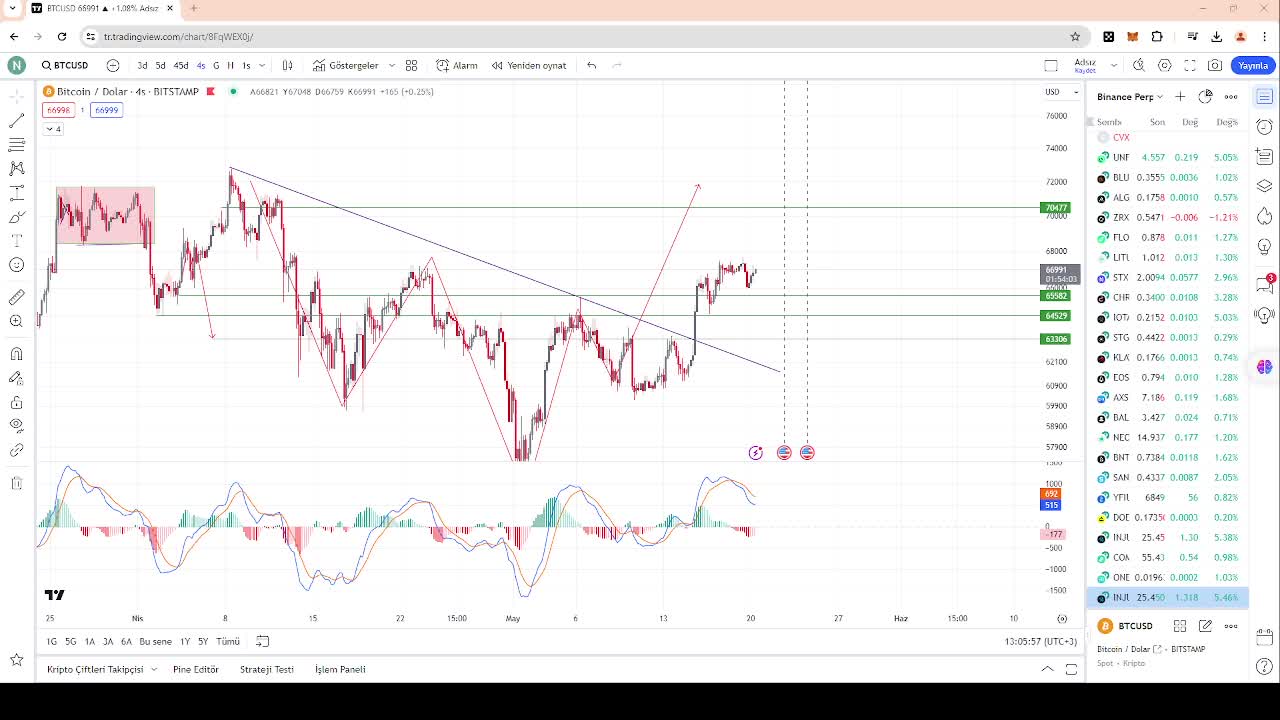Screen dimensions: 1280x720
Task: Click the undo arrow in top toolbar
Action: tap(592, 65)
